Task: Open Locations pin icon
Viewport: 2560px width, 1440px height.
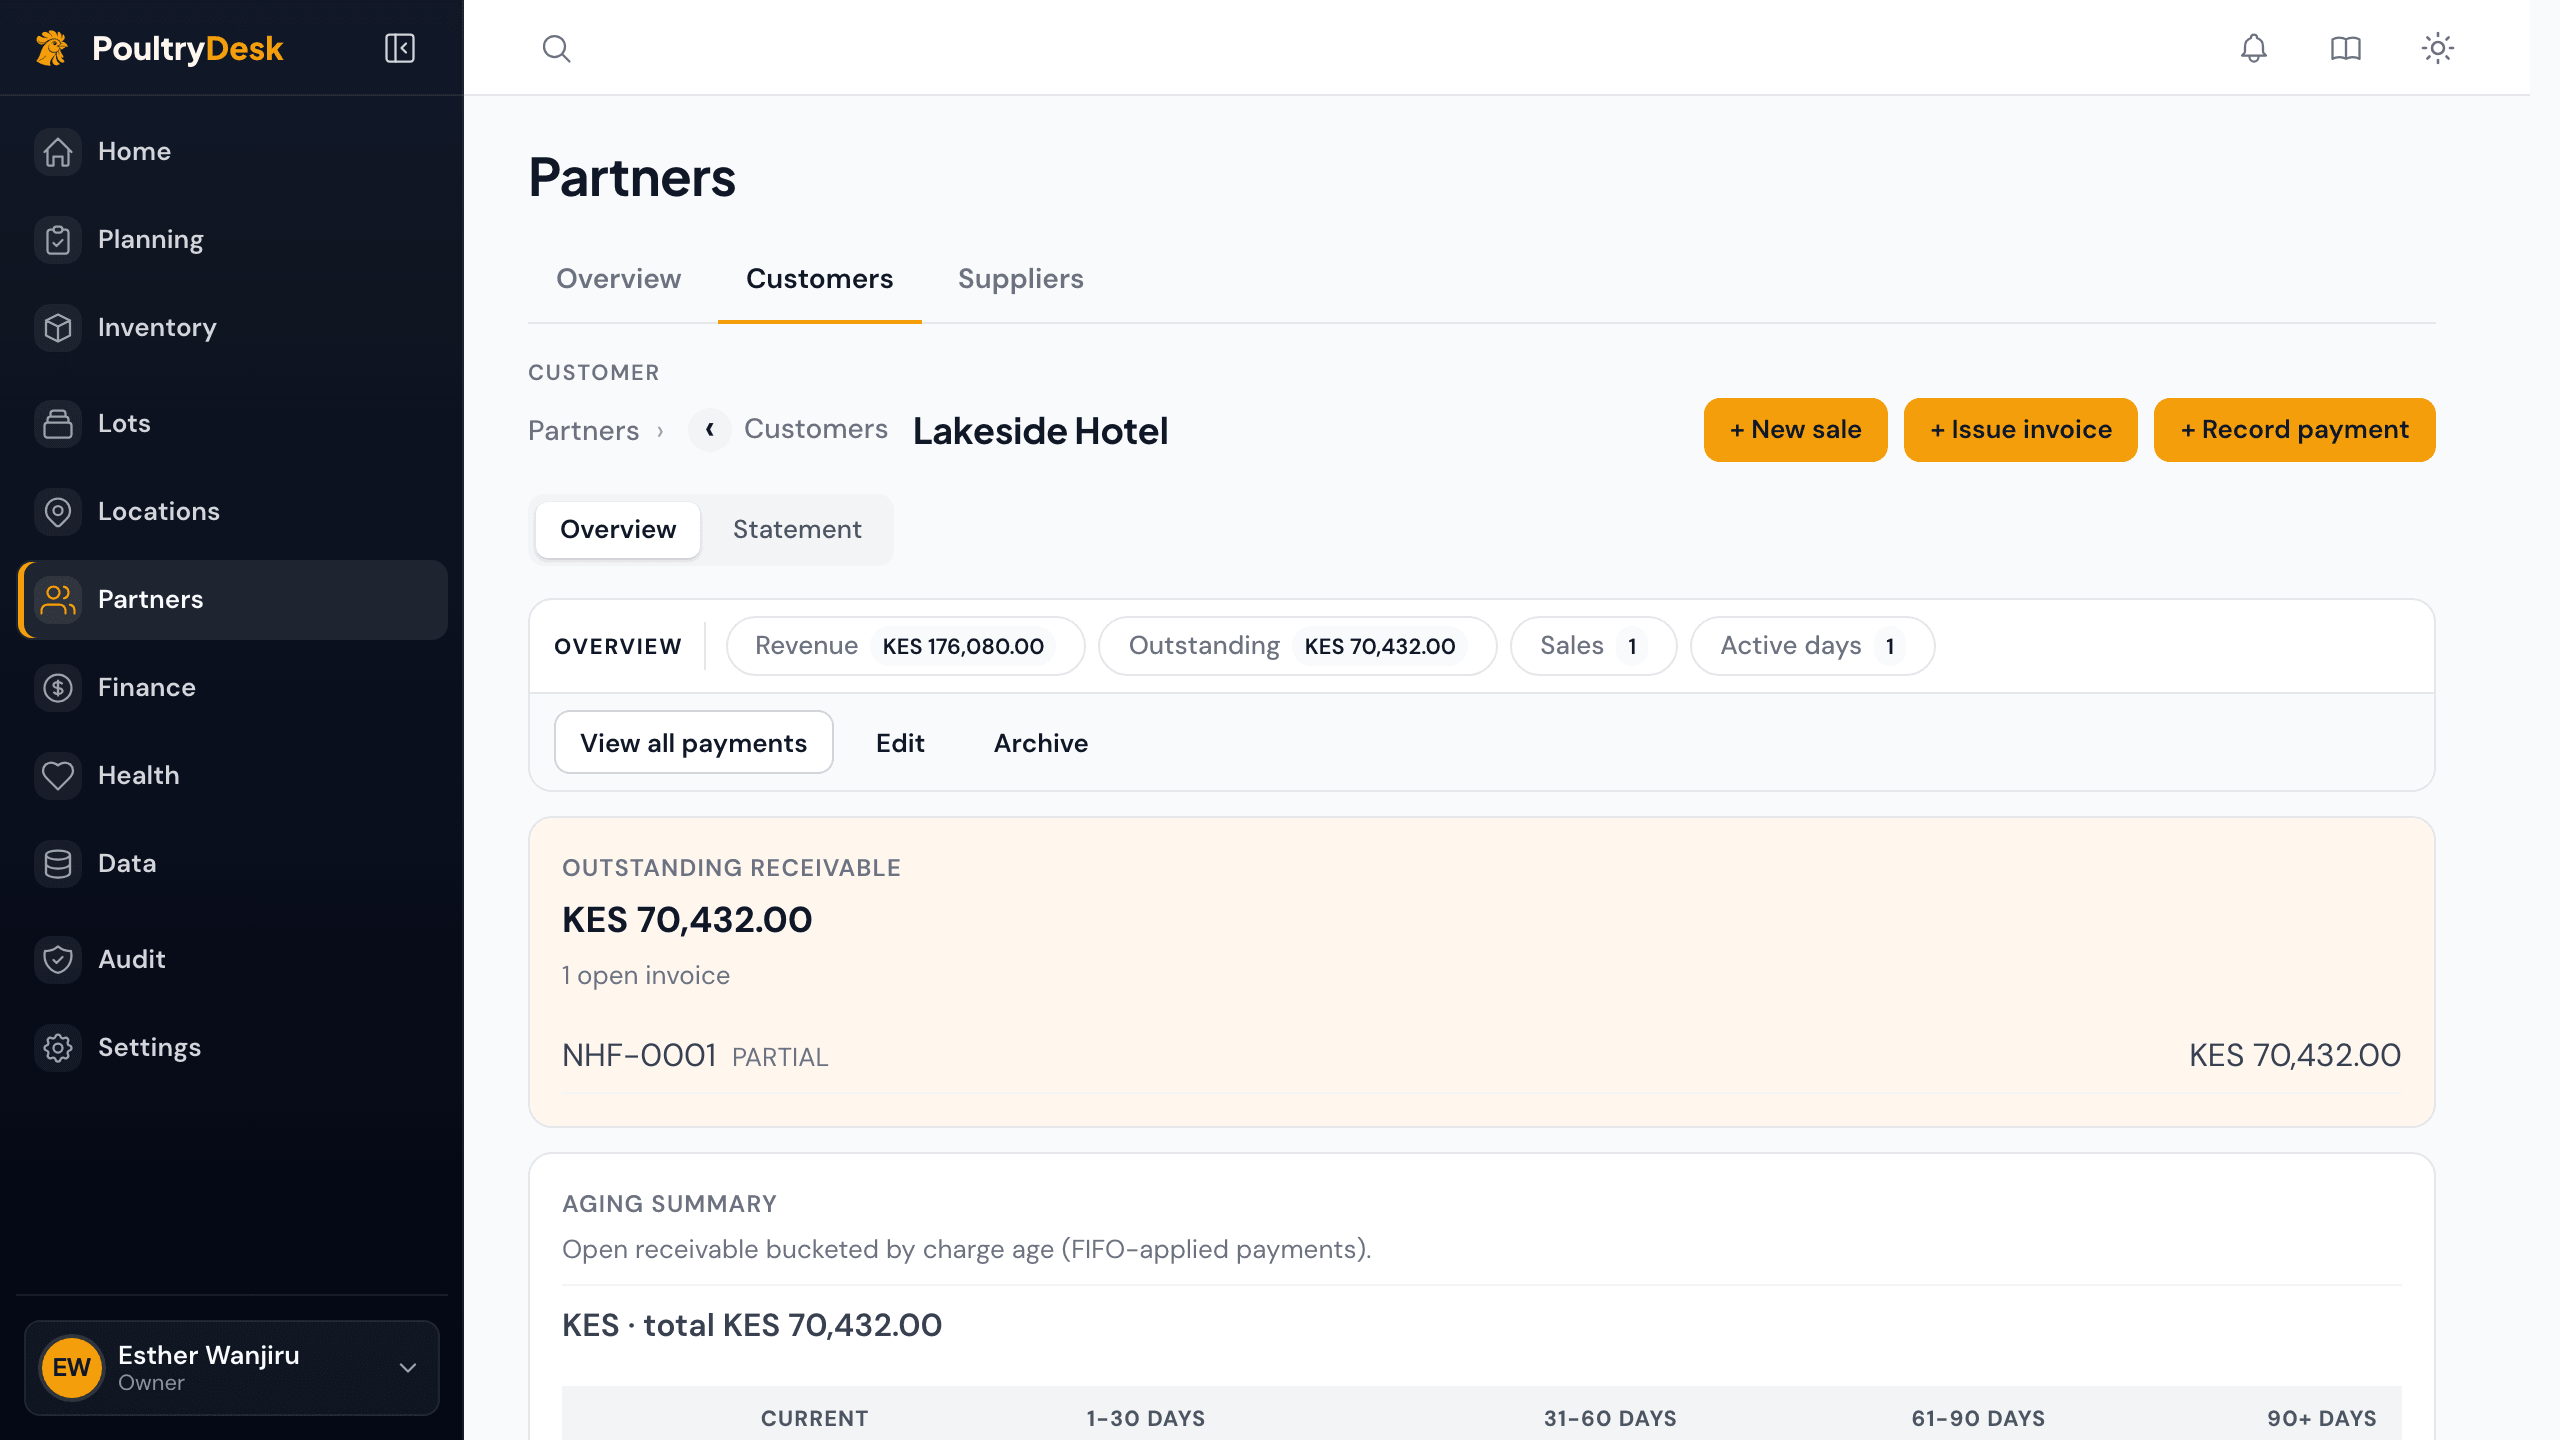Action: click(58, 512)
